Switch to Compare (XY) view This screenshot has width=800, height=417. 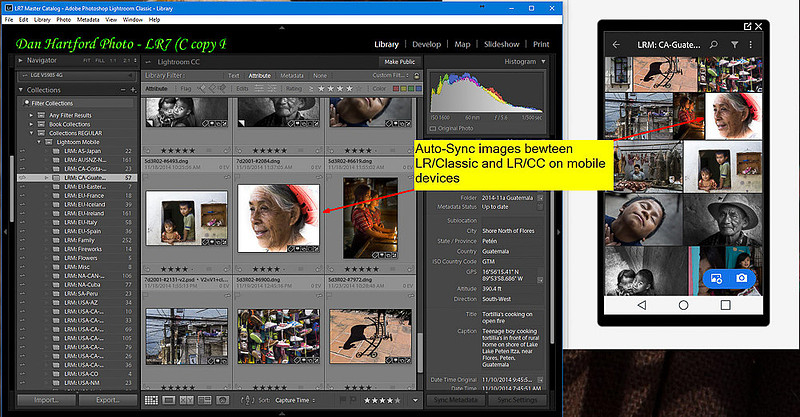pos(186,400)
